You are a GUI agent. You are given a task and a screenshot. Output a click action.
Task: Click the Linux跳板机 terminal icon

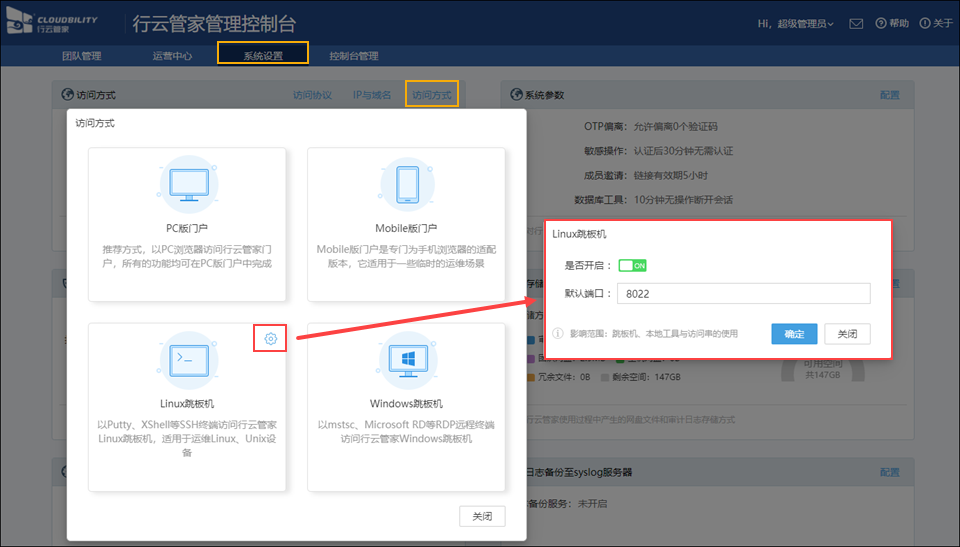click(x=187, y=359)
